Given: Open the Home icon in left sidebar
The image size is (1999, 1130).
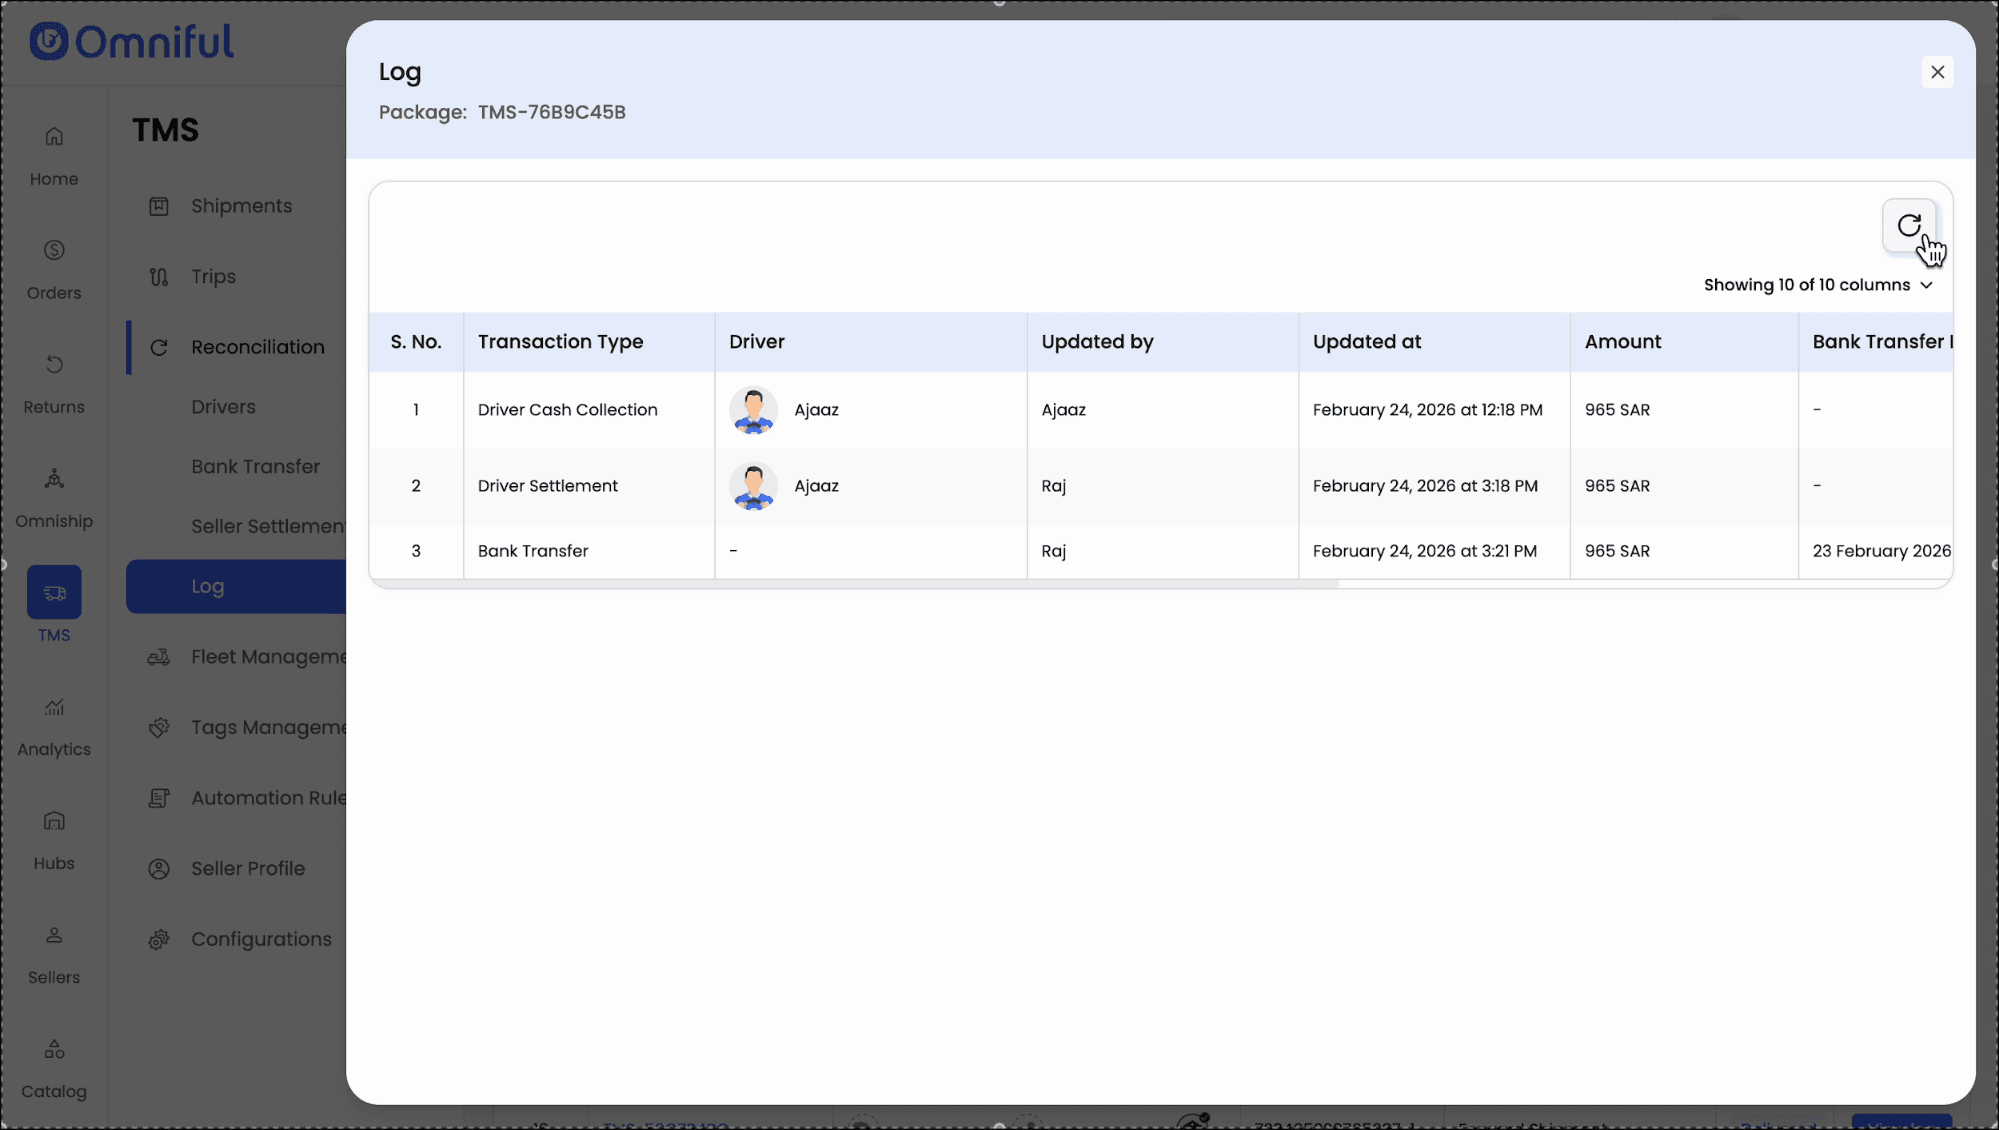Looking at the screenshot, I should (54, 137).
